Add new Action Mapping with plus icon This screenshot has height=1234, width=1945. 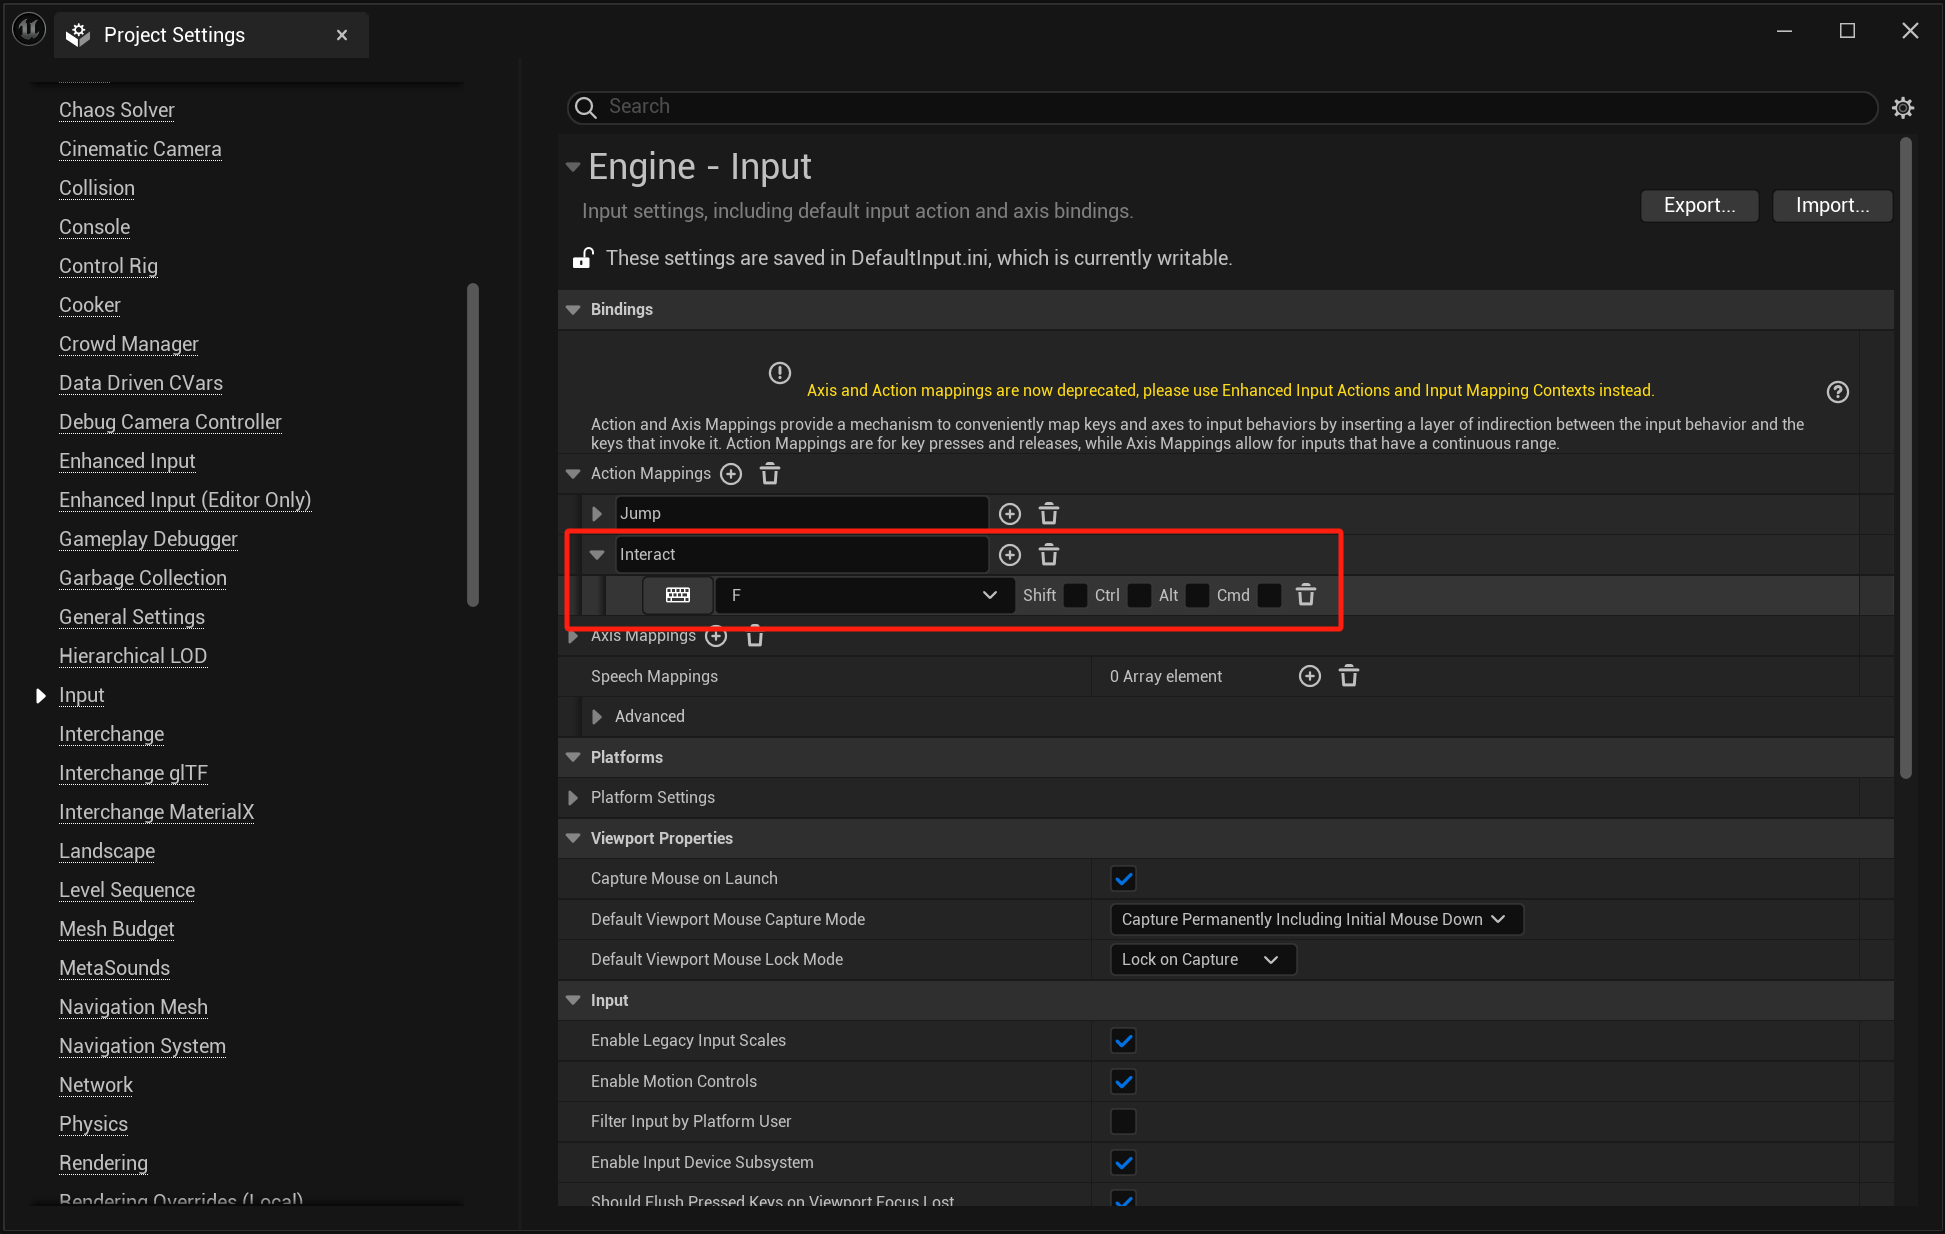(x=731, y=474)
